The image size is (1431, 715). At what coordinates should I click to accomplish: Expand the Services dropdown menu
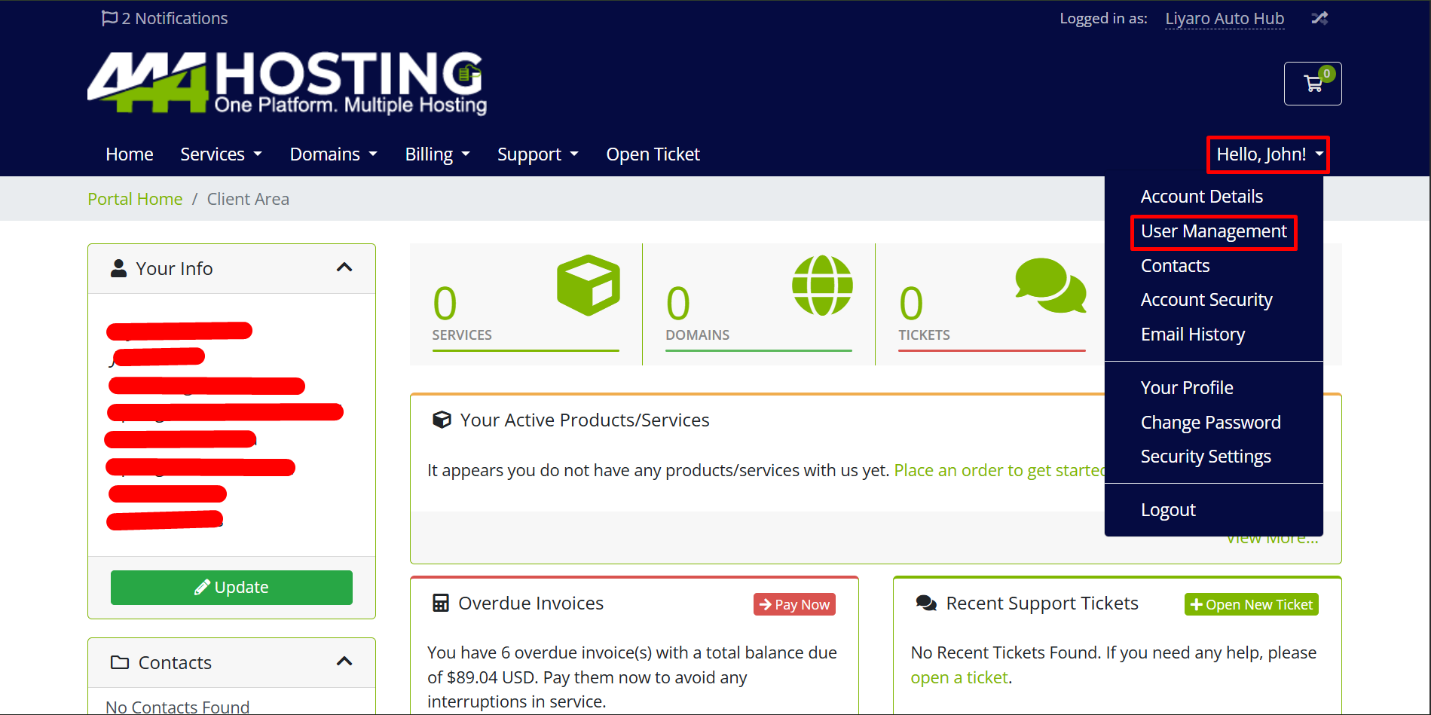221,154
